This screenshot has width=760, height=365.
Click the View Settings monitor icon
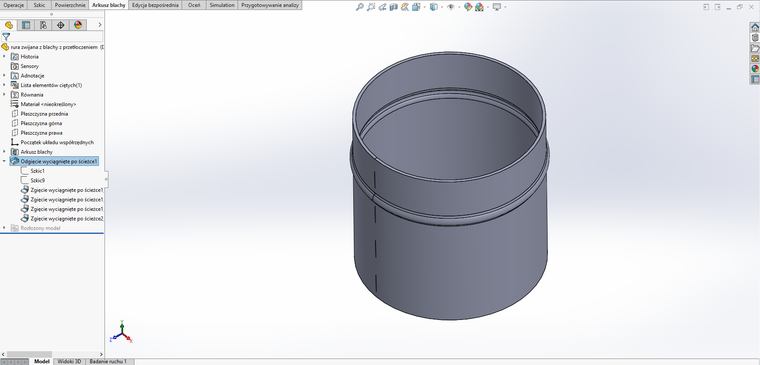click(x=497, y=7)
